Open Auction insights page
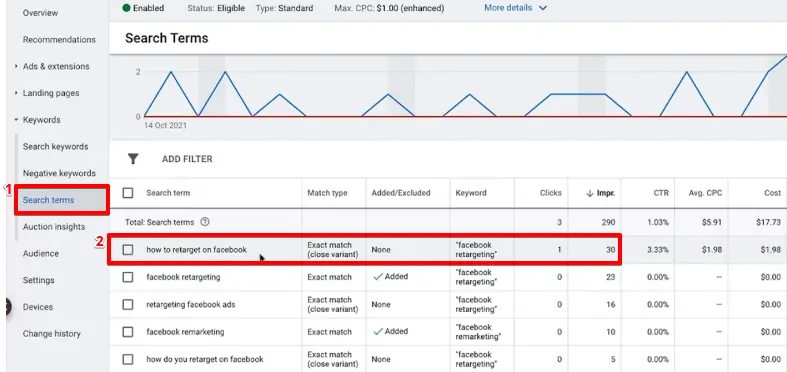Screen dimensions: 787x372 click(54, 227)
